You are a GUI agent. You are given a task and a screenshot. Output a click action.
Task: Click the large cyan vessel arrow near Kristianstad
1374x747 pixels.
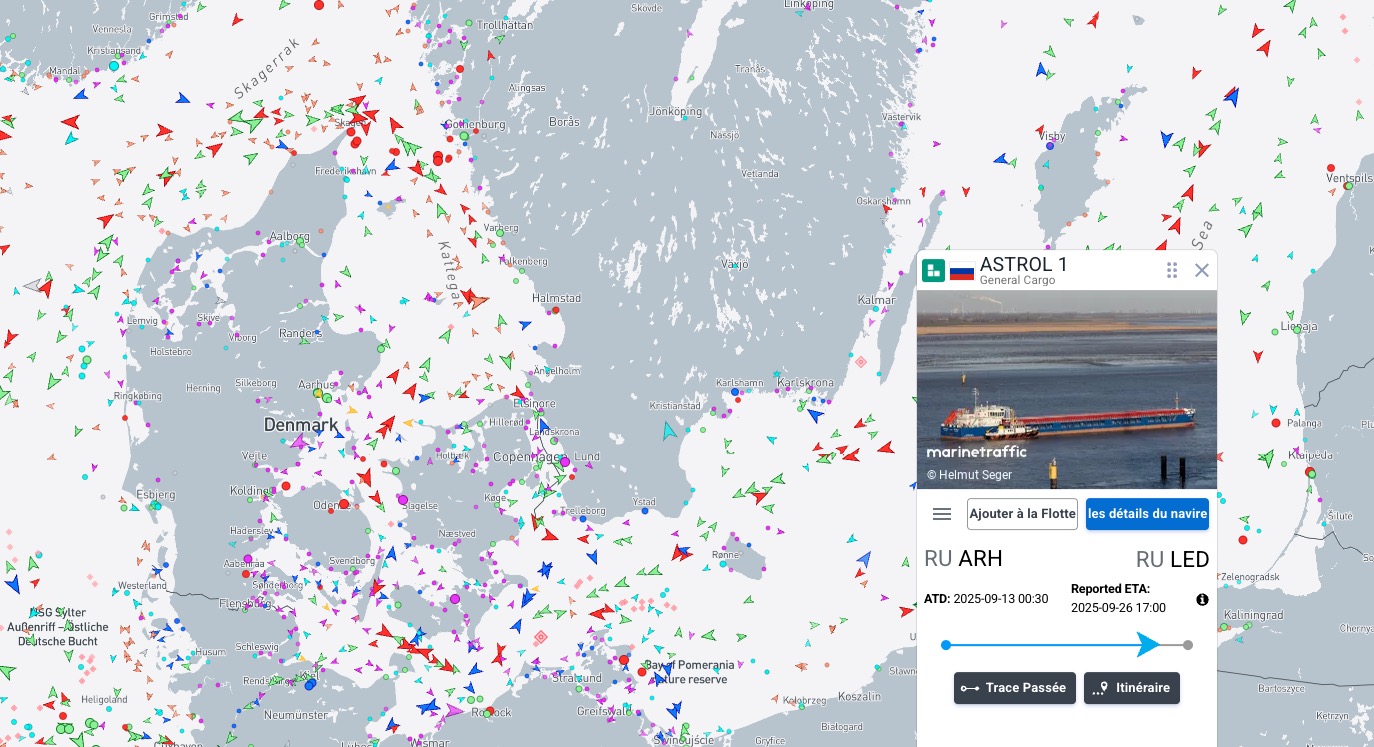pyautogui.click(x=670, y=431)
